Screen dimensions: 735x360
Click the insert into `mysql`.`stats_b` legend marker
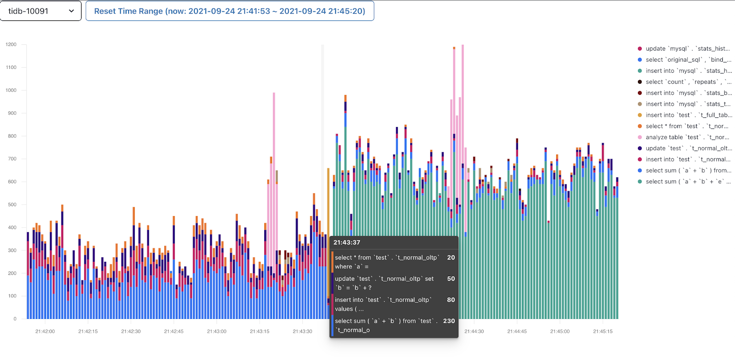click(639, 93)
